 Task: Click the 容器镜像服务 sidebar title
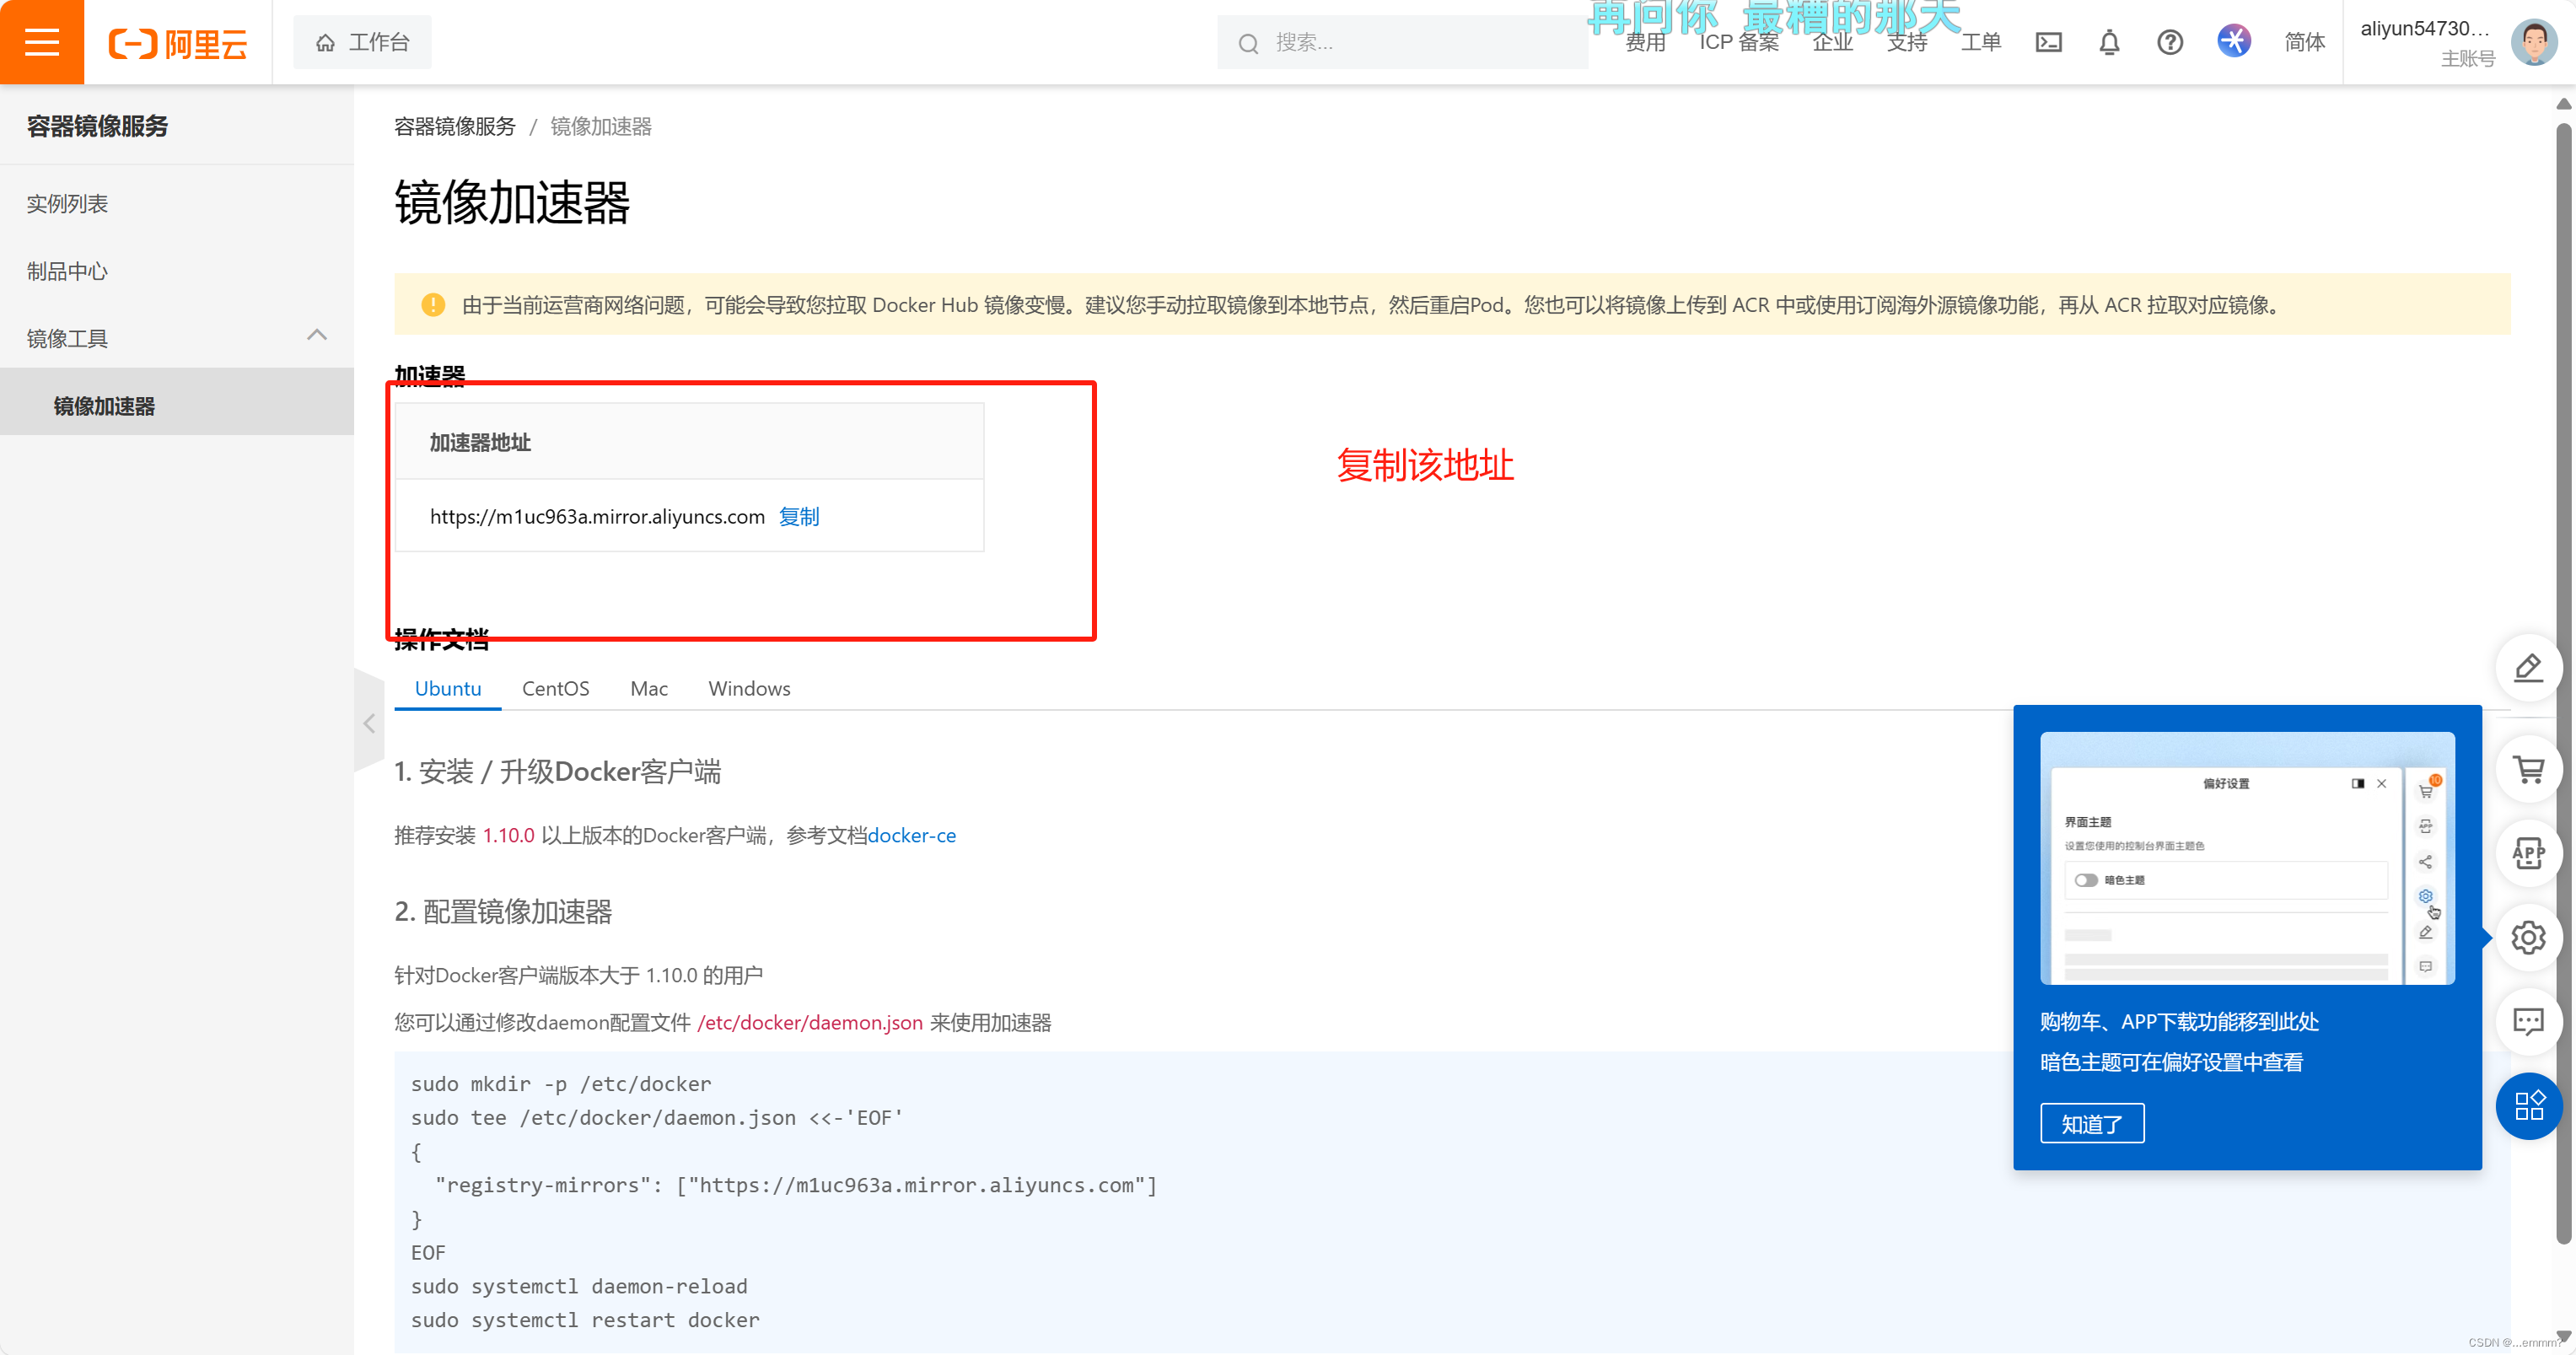tap(97, 126)
